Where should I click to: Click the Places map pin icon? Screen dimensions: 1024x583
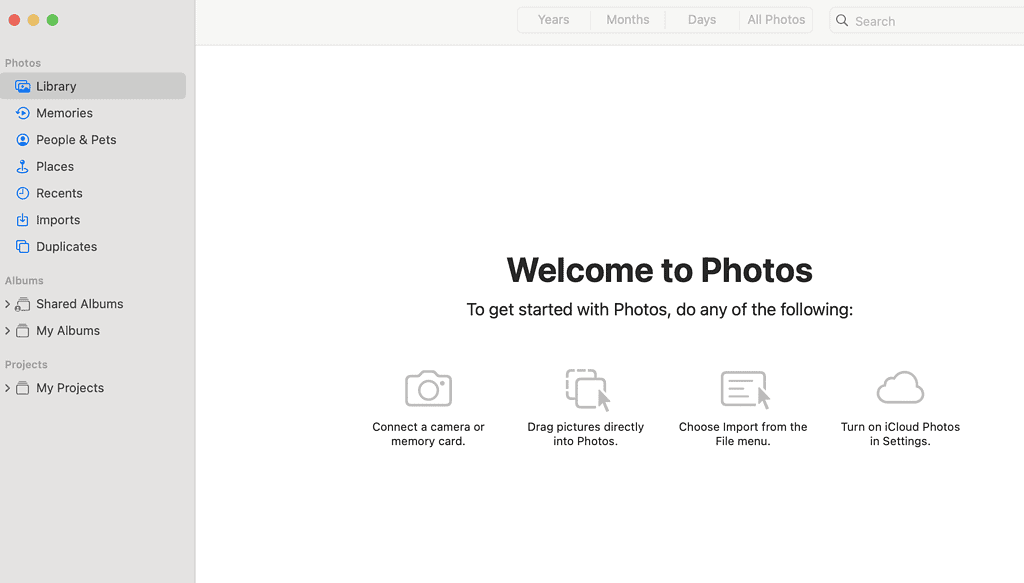pyautogui.click(x=22, y=167)
